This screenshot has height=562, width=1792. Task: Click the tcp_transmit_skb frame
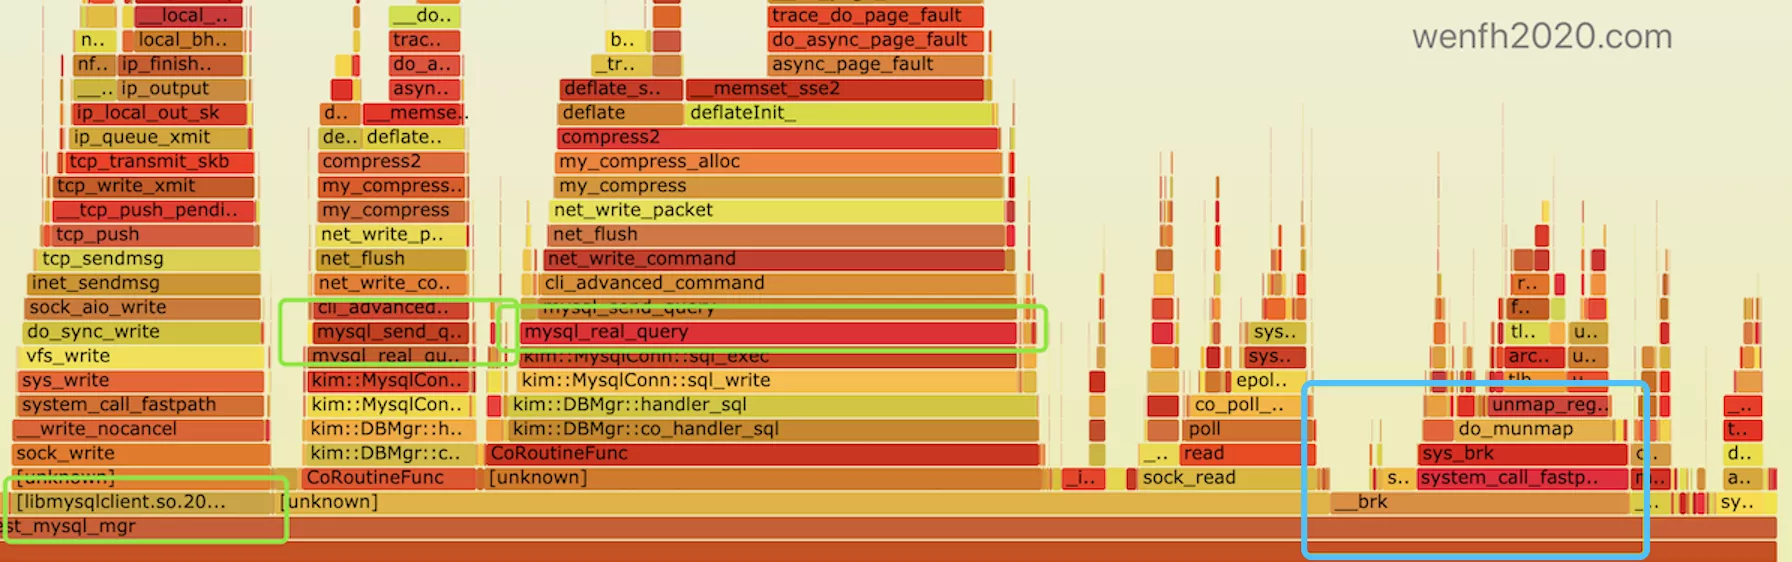coord(160,162)
